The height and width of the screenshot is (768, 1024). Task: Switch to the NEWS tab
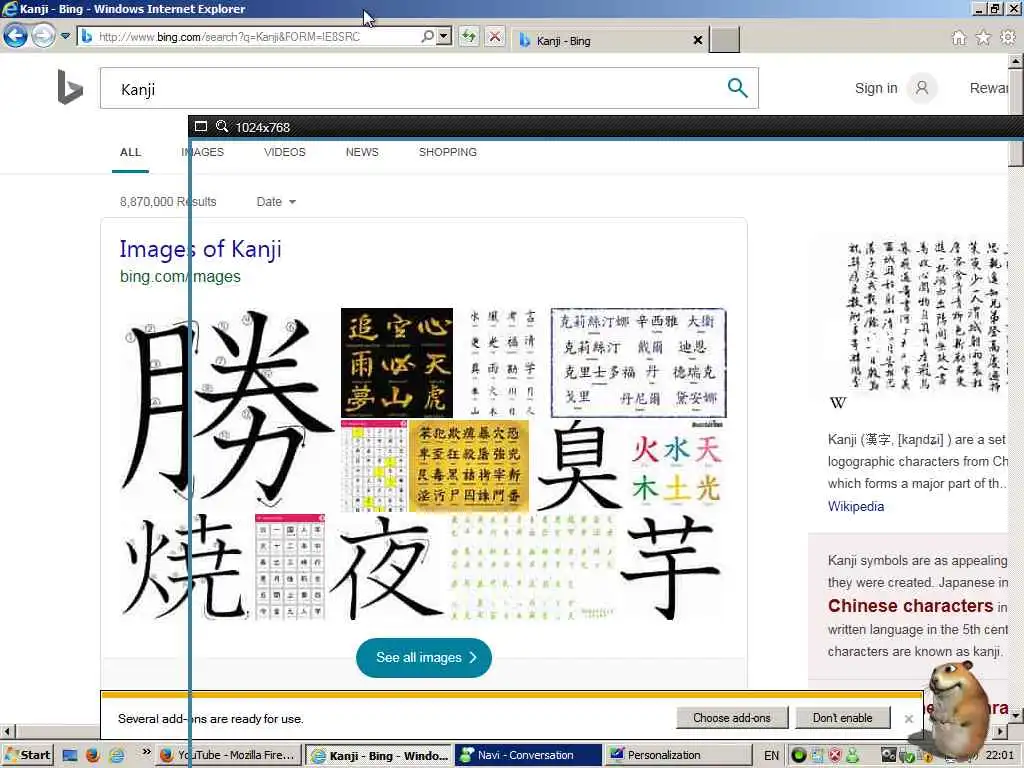[362, 152]
